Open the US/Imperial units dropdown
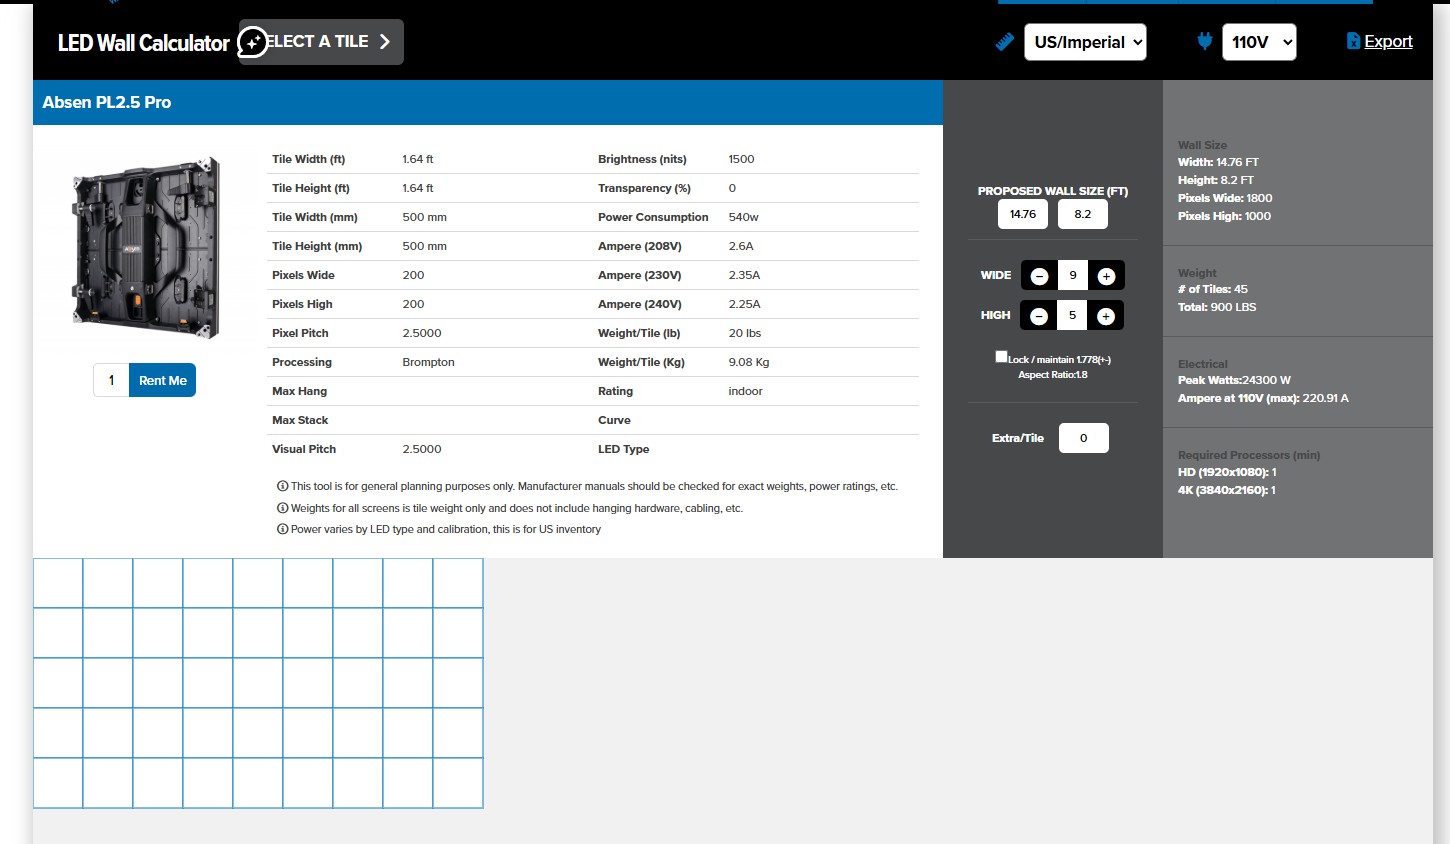 point(1085,42)
